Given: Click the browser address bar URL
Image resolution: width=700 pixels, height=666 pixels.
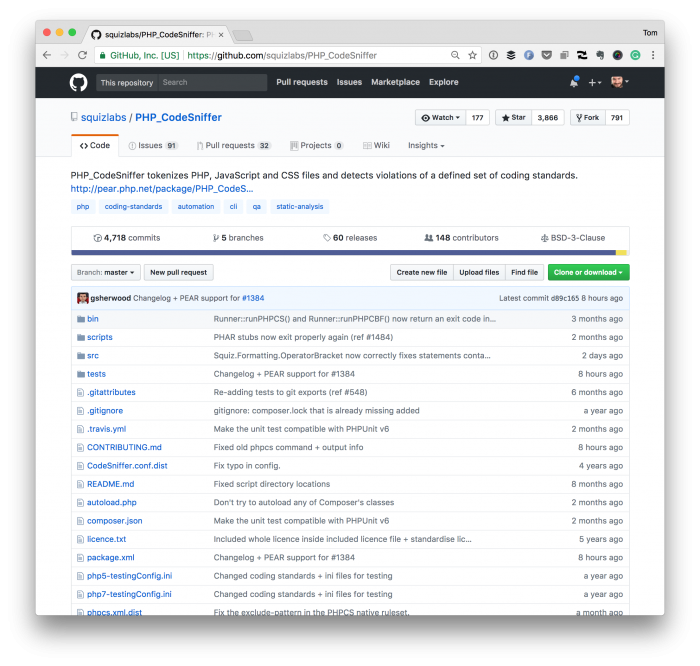Looking at the screenshot, I should click(x=282, y=55).
